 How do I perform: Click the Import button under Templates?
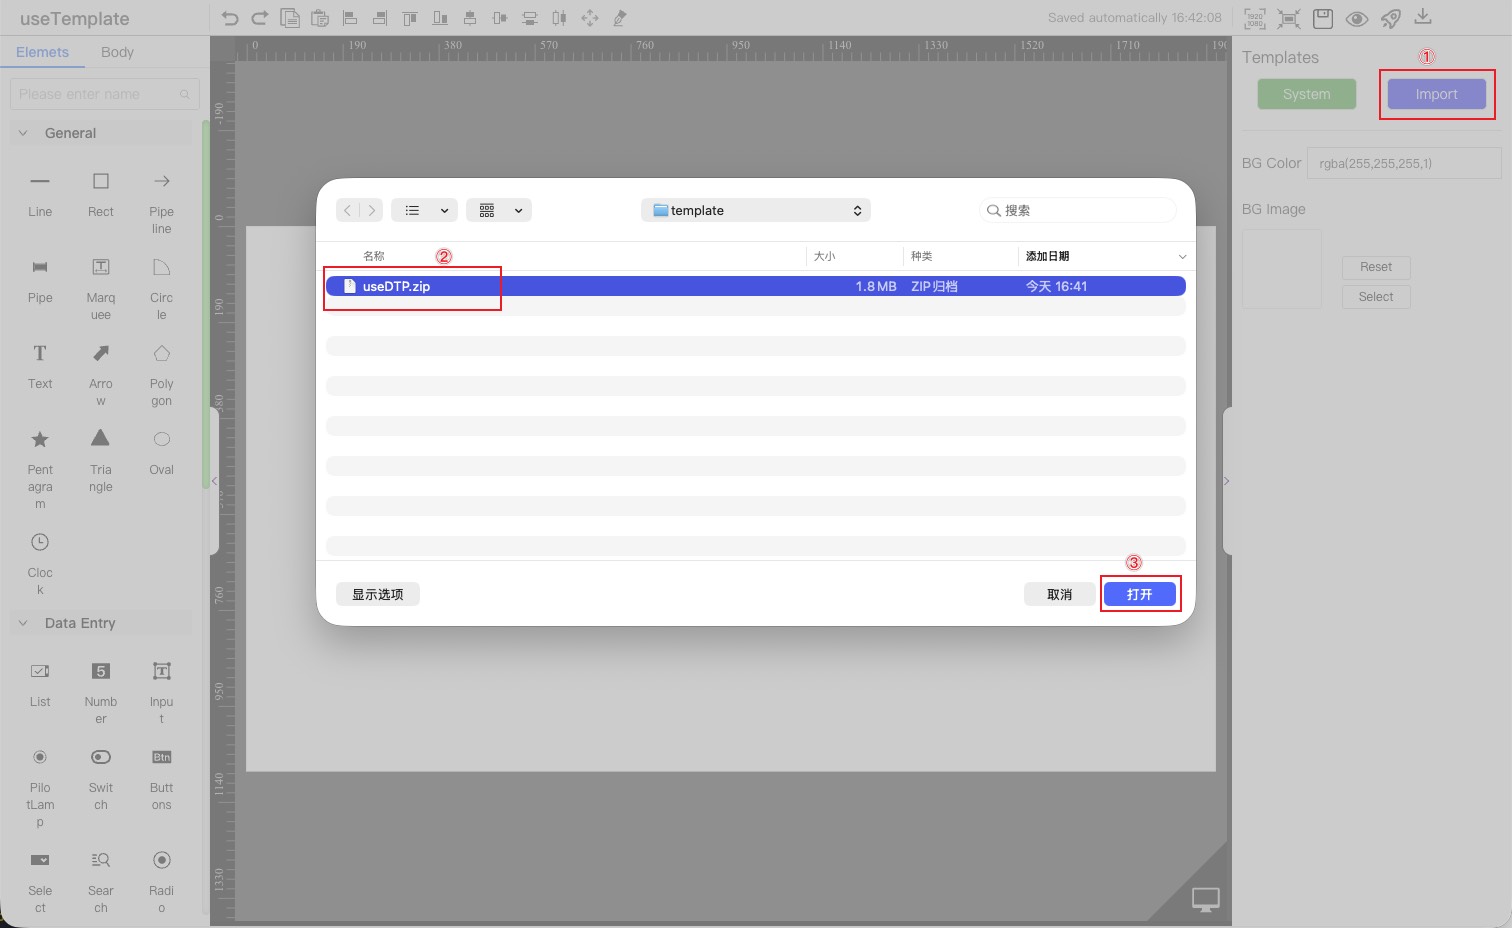pyautogui.click(x=1437, y=93)
